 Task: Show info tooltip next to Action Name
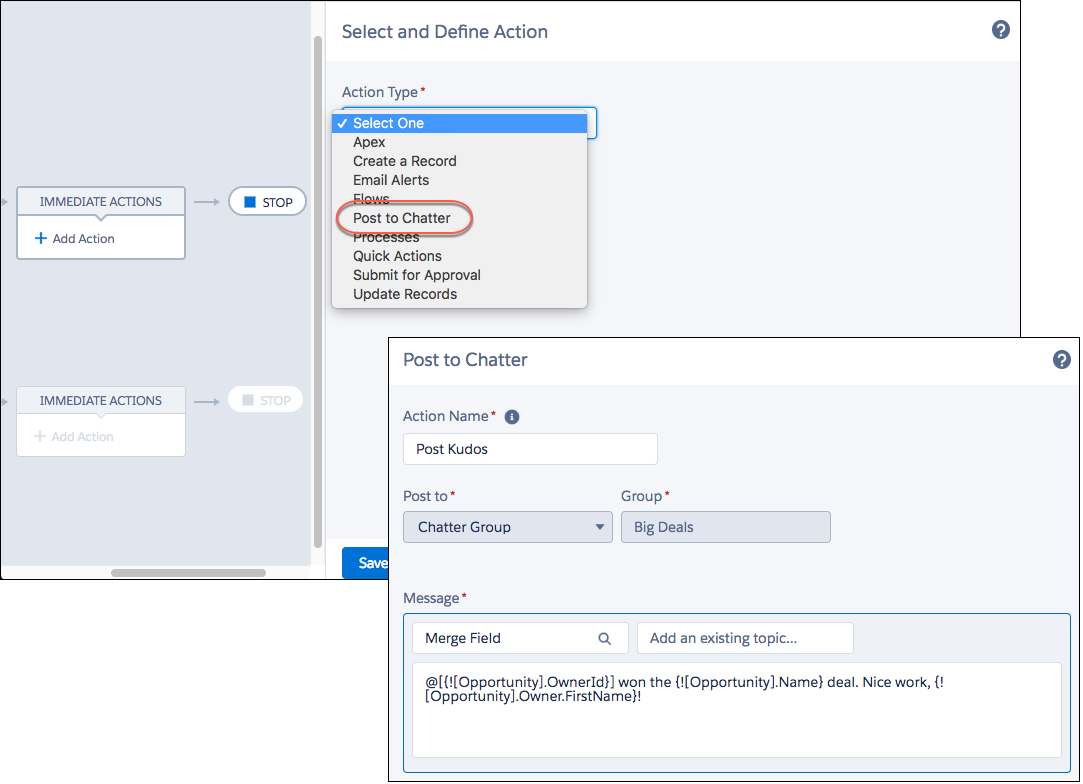(x=512, y=417)
